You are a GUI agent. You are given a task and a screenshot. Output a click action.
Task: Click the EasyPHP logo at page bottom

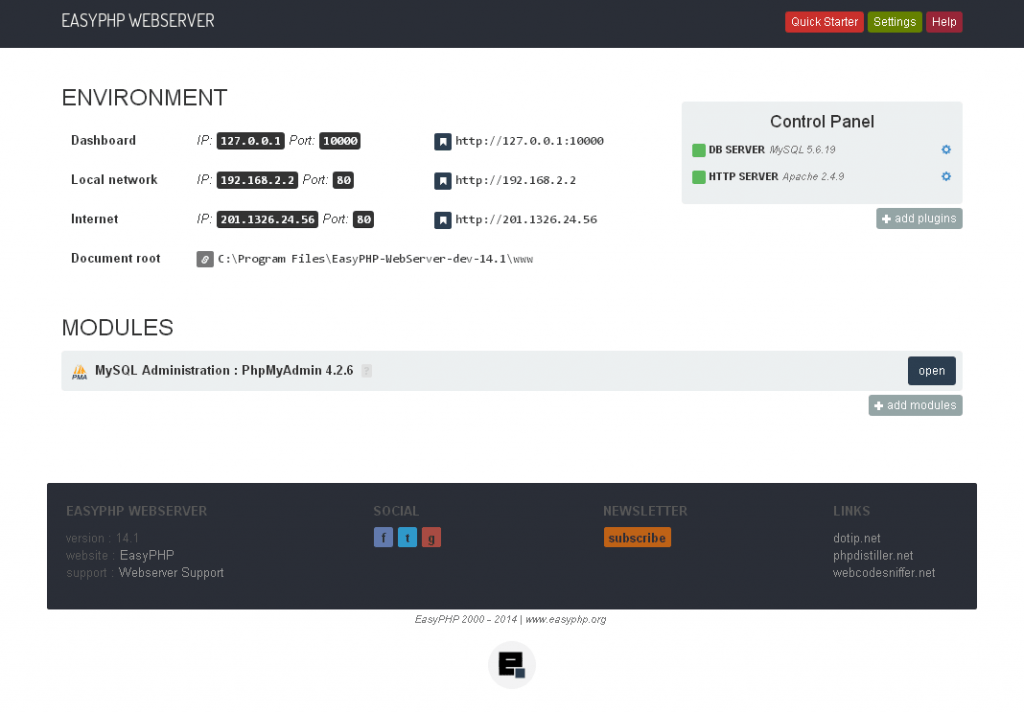tap(512, 665)
